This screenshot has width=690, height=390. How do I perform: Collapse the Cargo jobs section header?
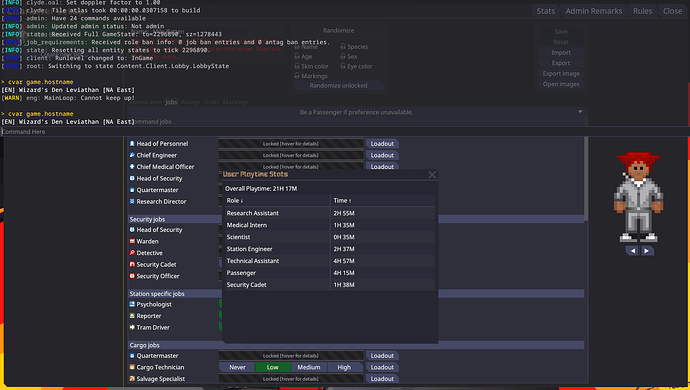(x=356, y=345)
